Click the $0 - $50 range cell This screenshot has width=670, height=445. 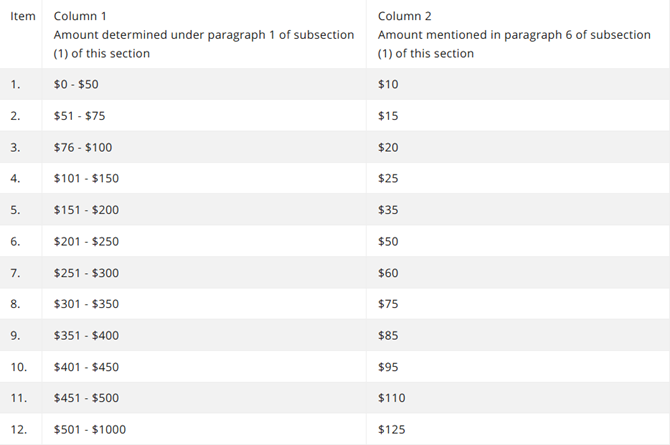(x=76, y=84)
